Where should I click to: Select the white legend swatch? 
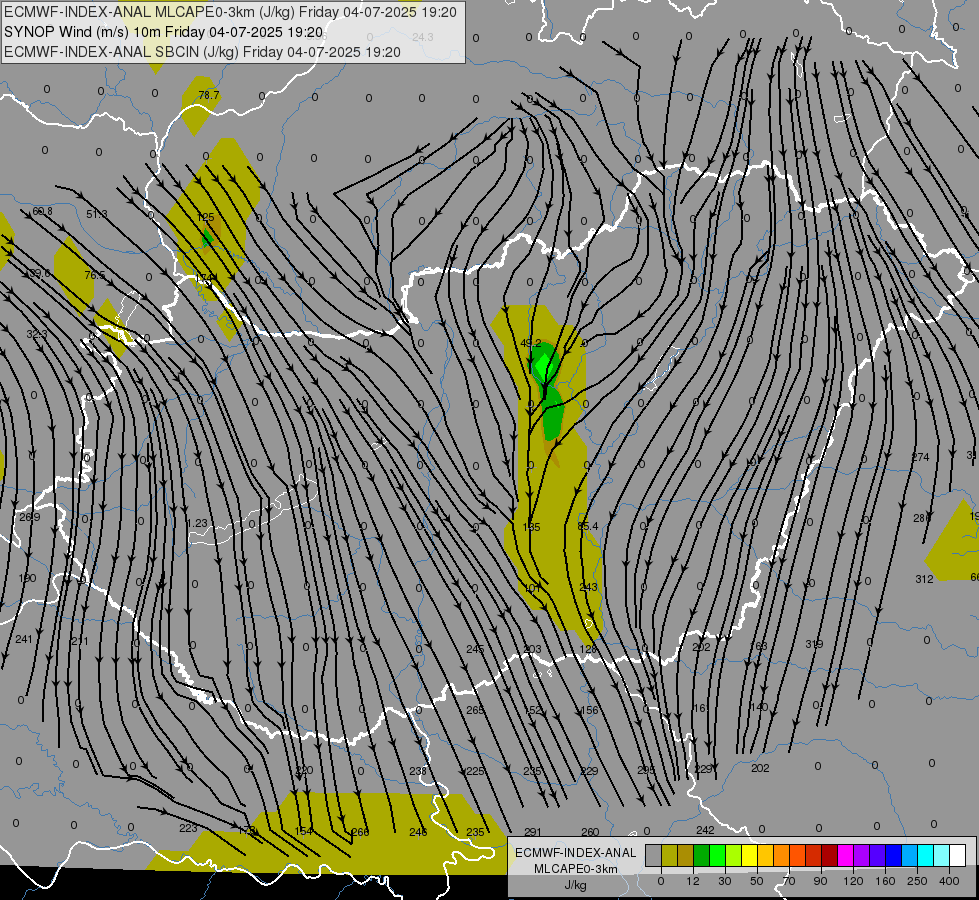coord(958,855)
